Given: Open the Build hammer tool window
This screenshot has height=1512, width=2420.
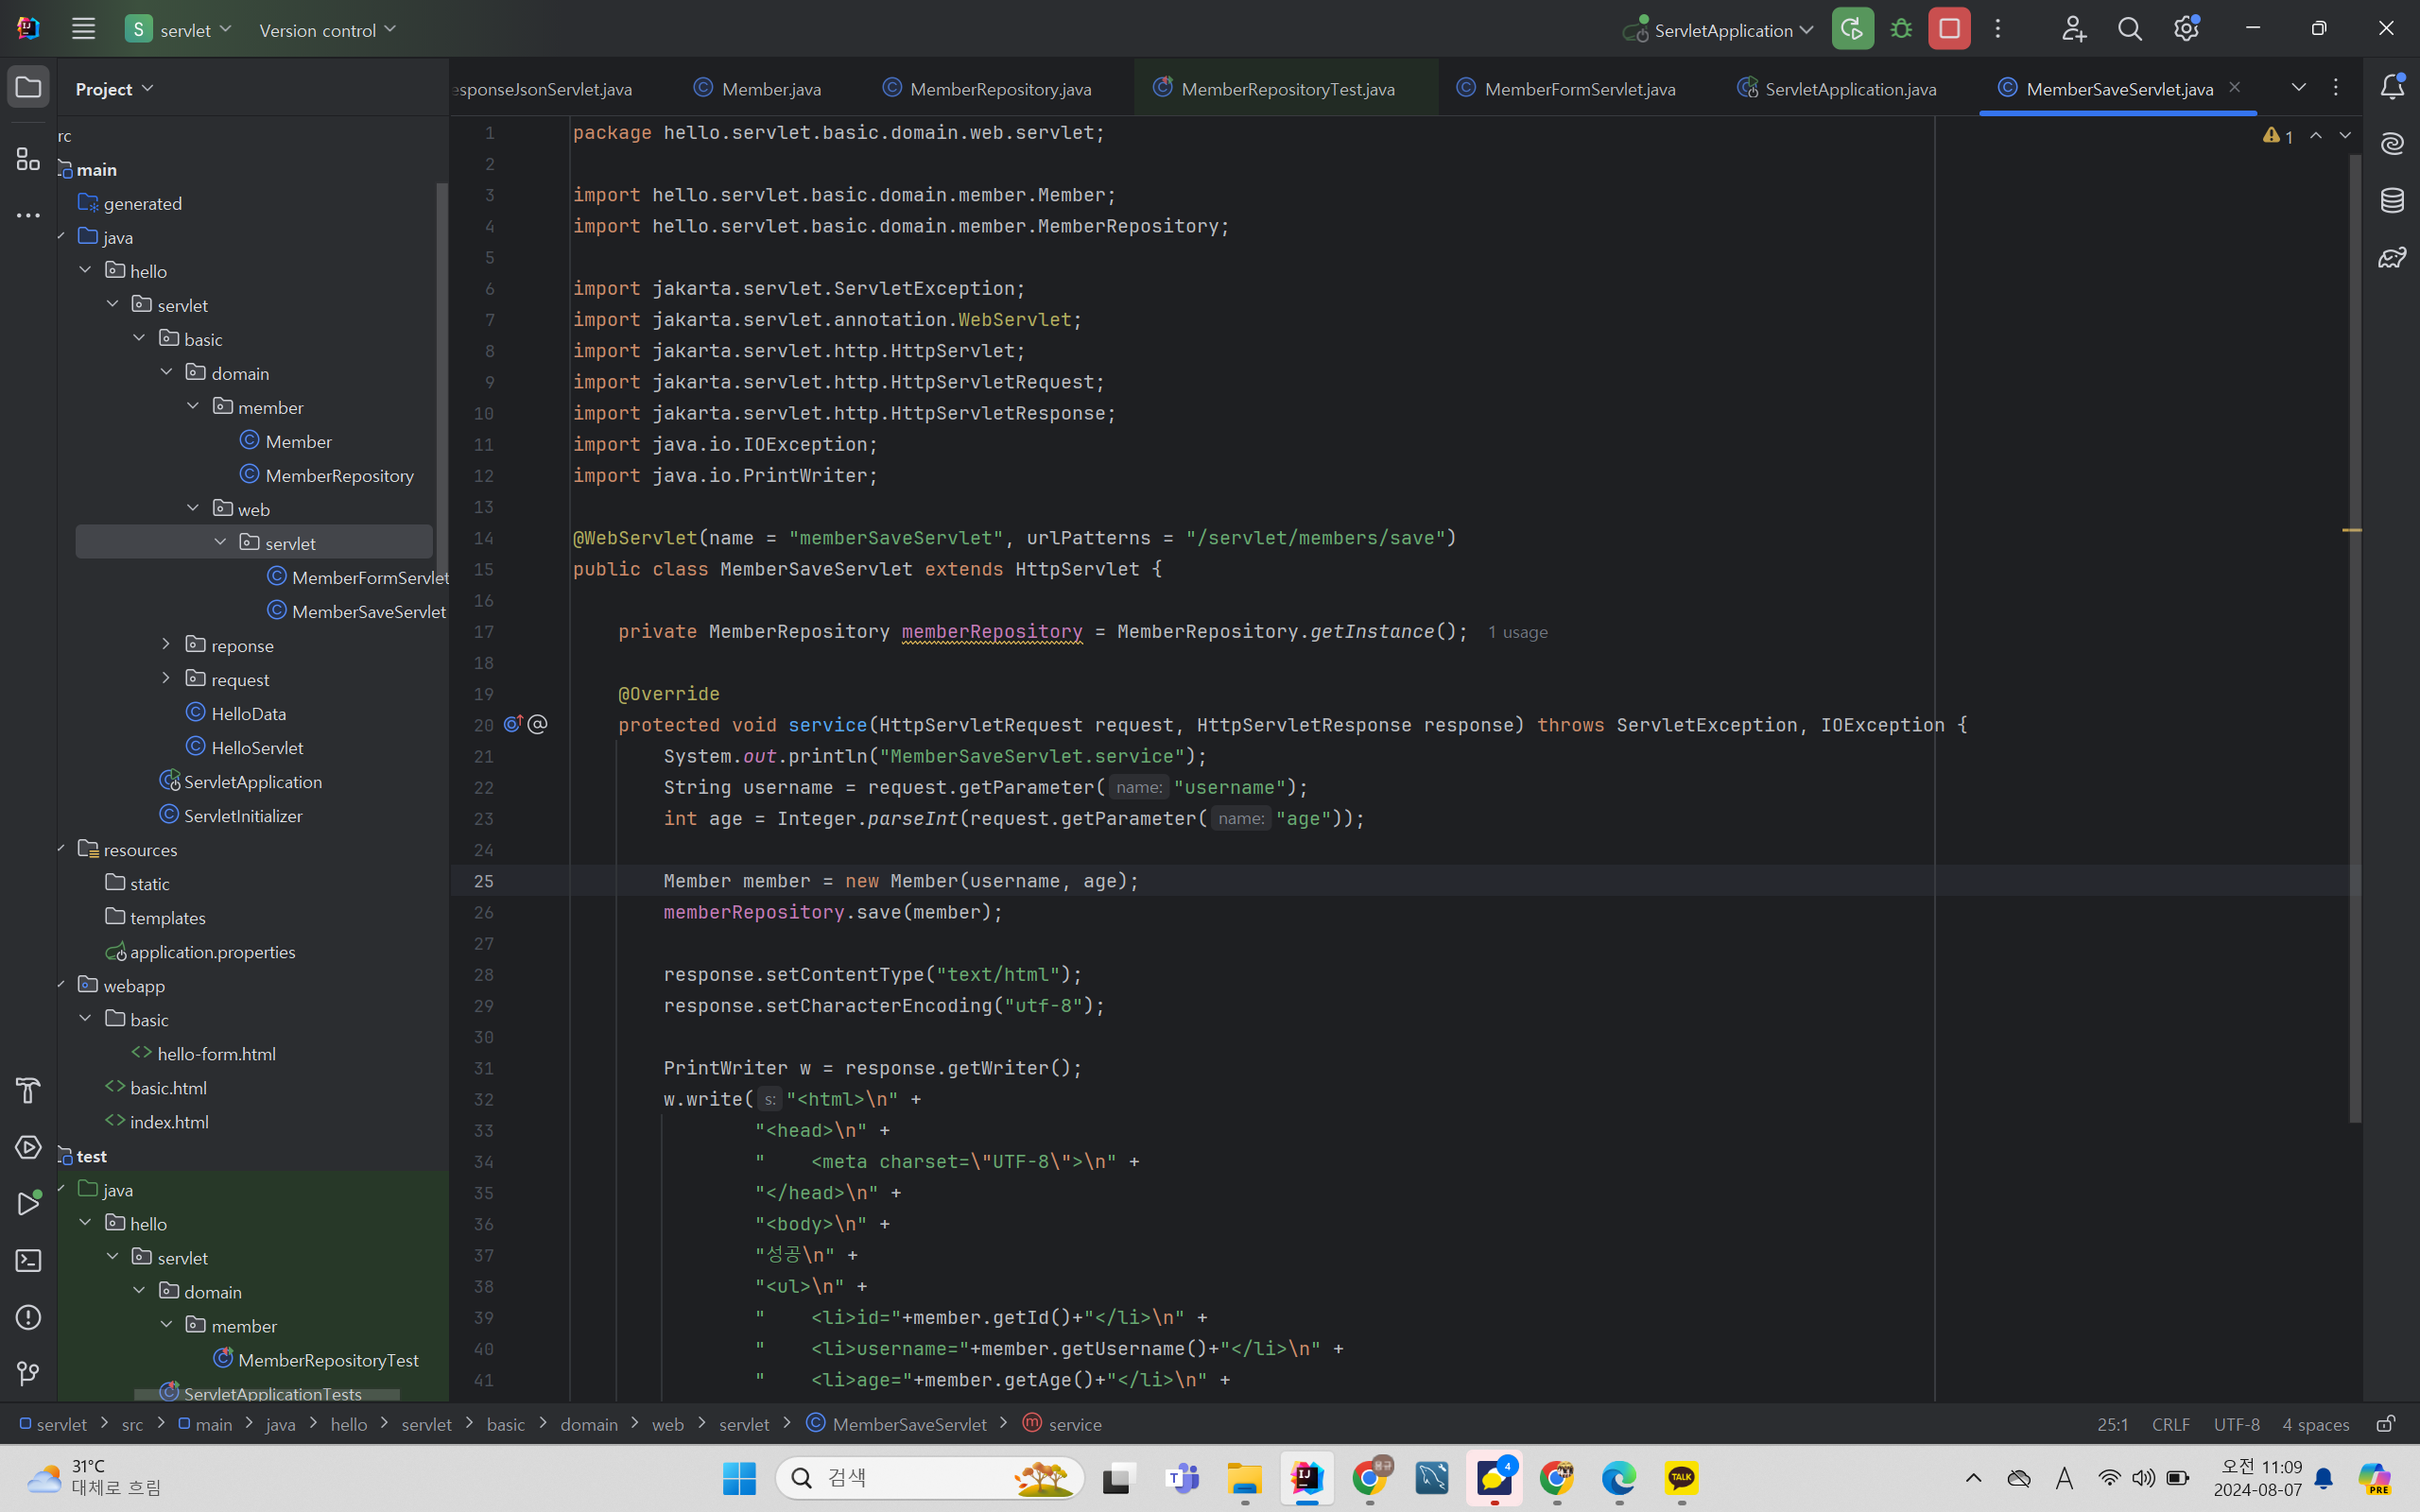Looking at the screenshot, I should click(x=28, y=1090).
